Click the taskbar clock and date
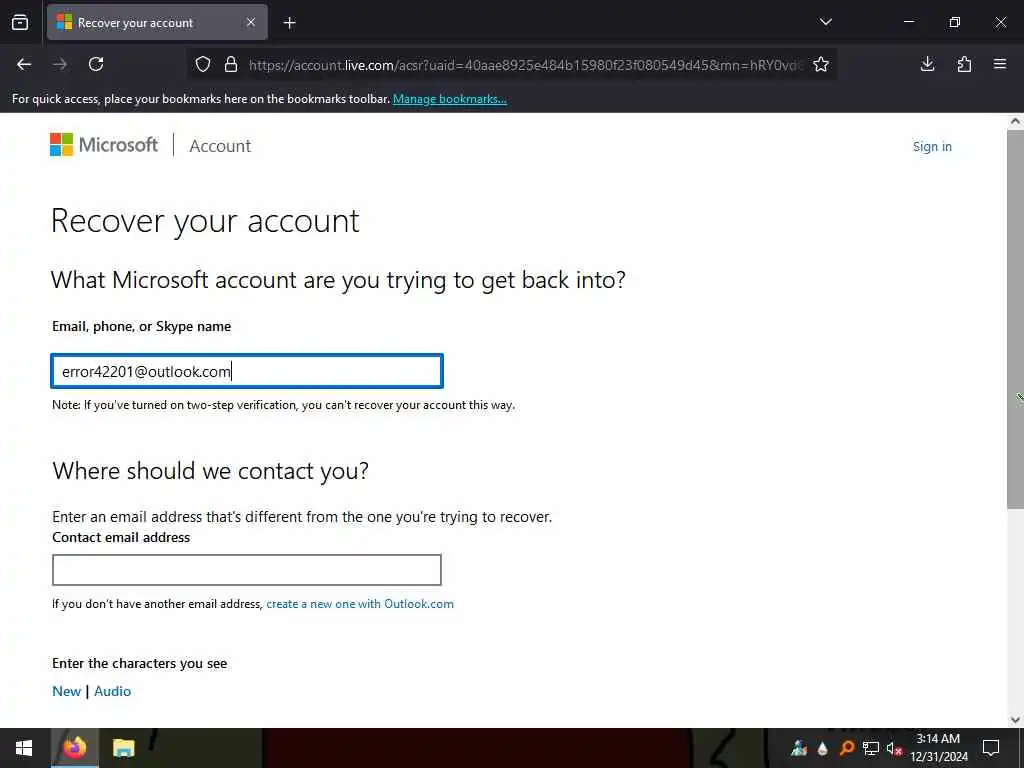This screenshot has width=1024, height=768. (x=938, y=748)
